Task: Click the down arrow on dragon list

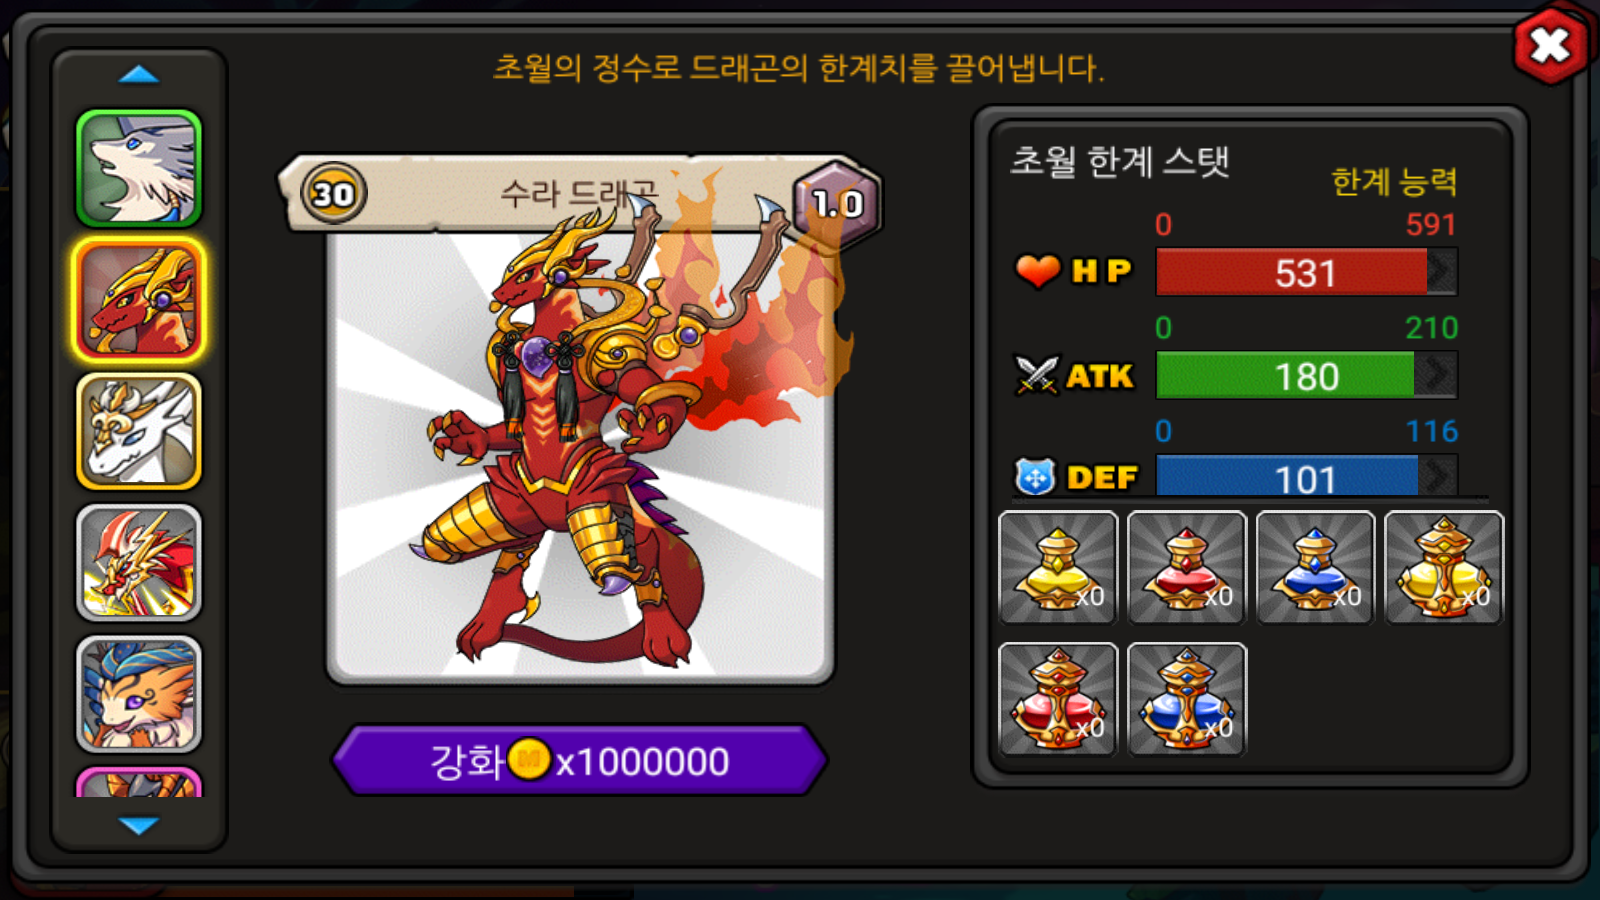Action: tap(139, 825)
